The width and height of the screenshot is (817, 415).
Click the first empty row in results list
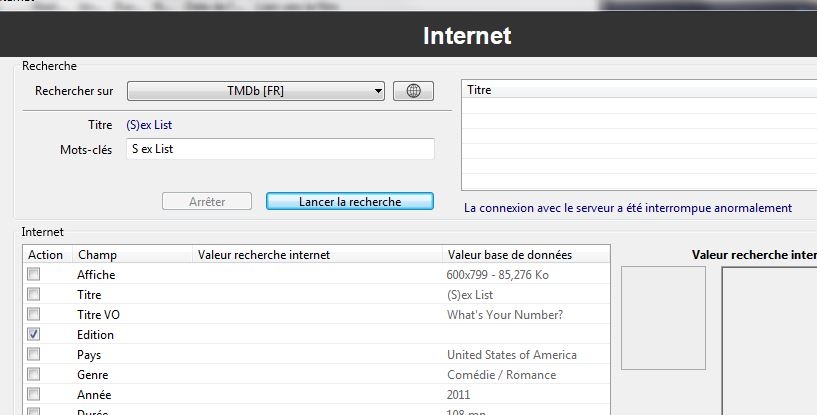[x=638, y=106]
